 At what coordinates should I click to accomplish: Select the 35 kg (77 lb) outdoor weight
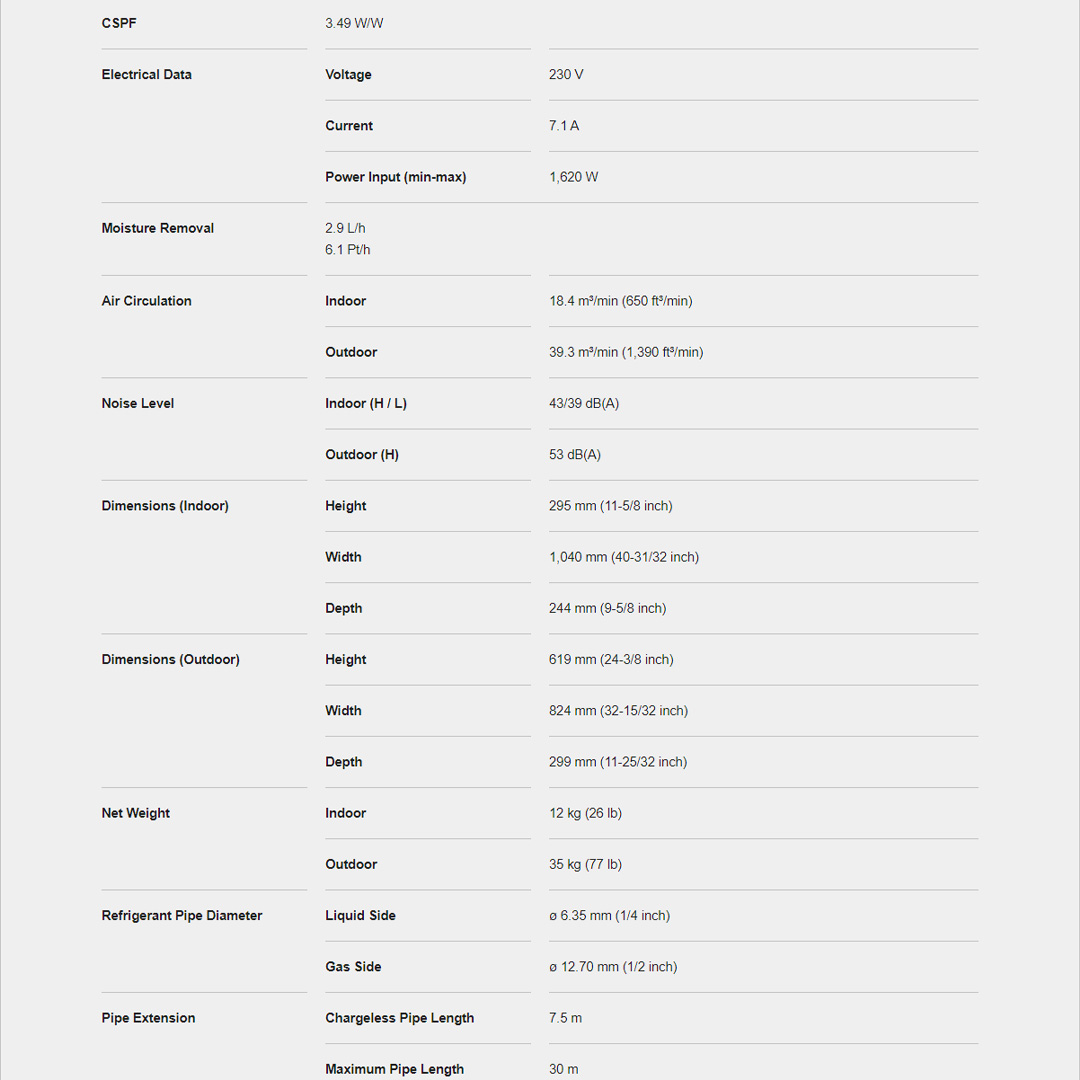click(x=585, y=864)
